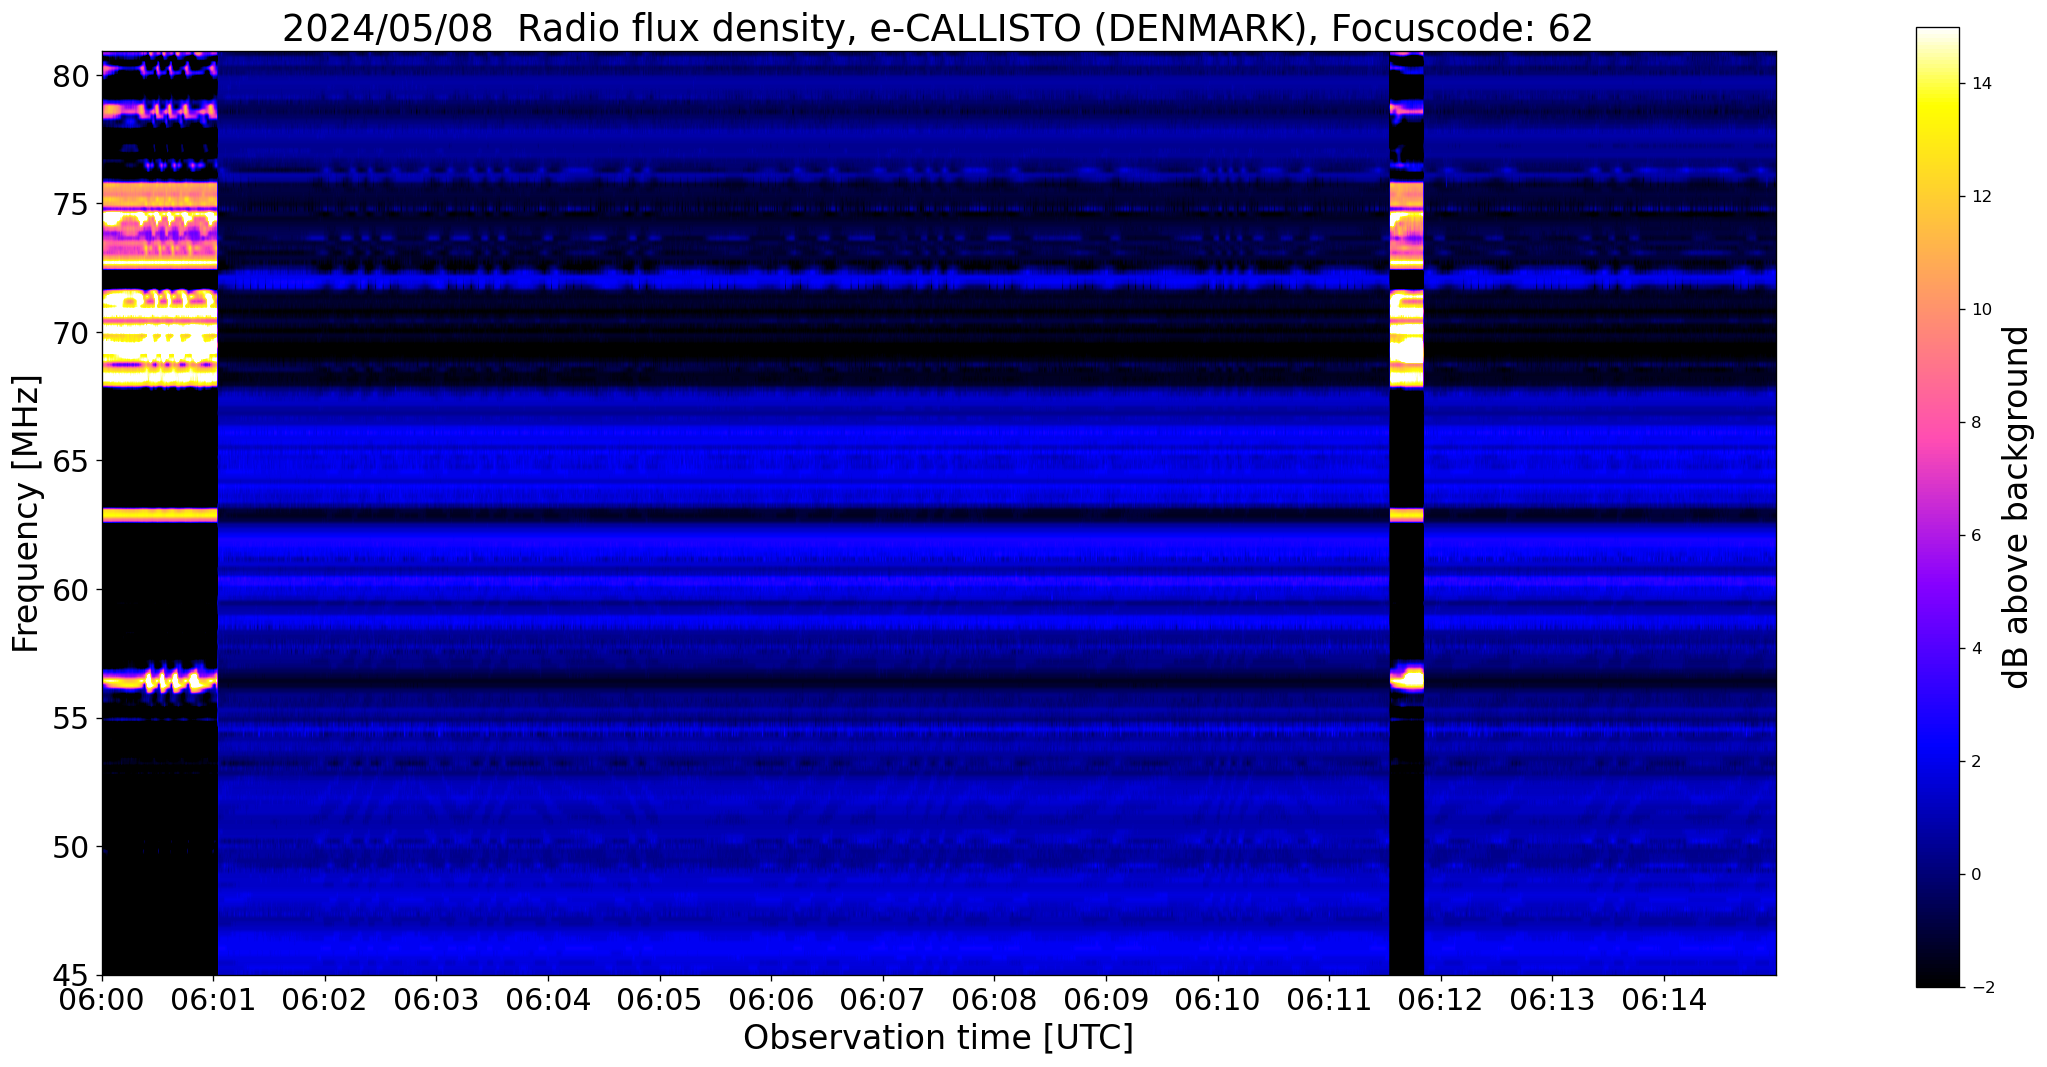Click the colorbar tick value 4
2047x1067 pixels.
tap(1975, 649)
